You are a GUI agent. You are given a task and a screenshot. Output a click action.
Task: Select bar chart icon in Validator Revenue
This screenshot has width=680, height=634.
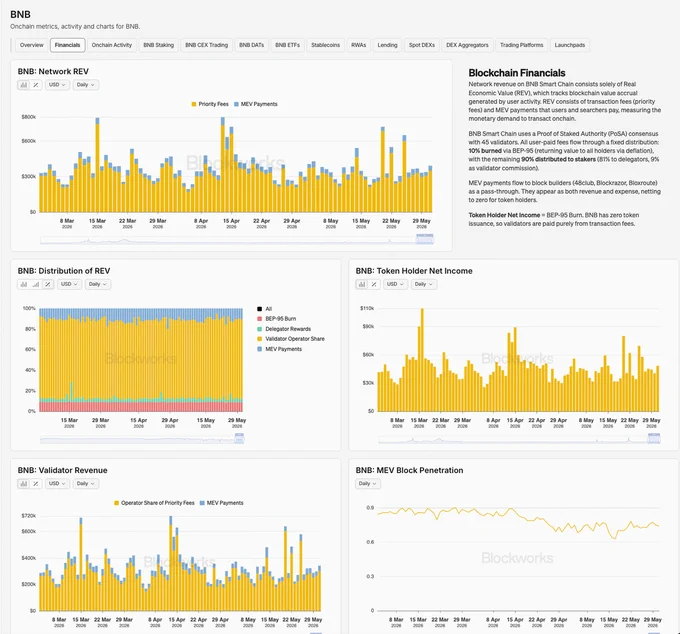[23, 484]
